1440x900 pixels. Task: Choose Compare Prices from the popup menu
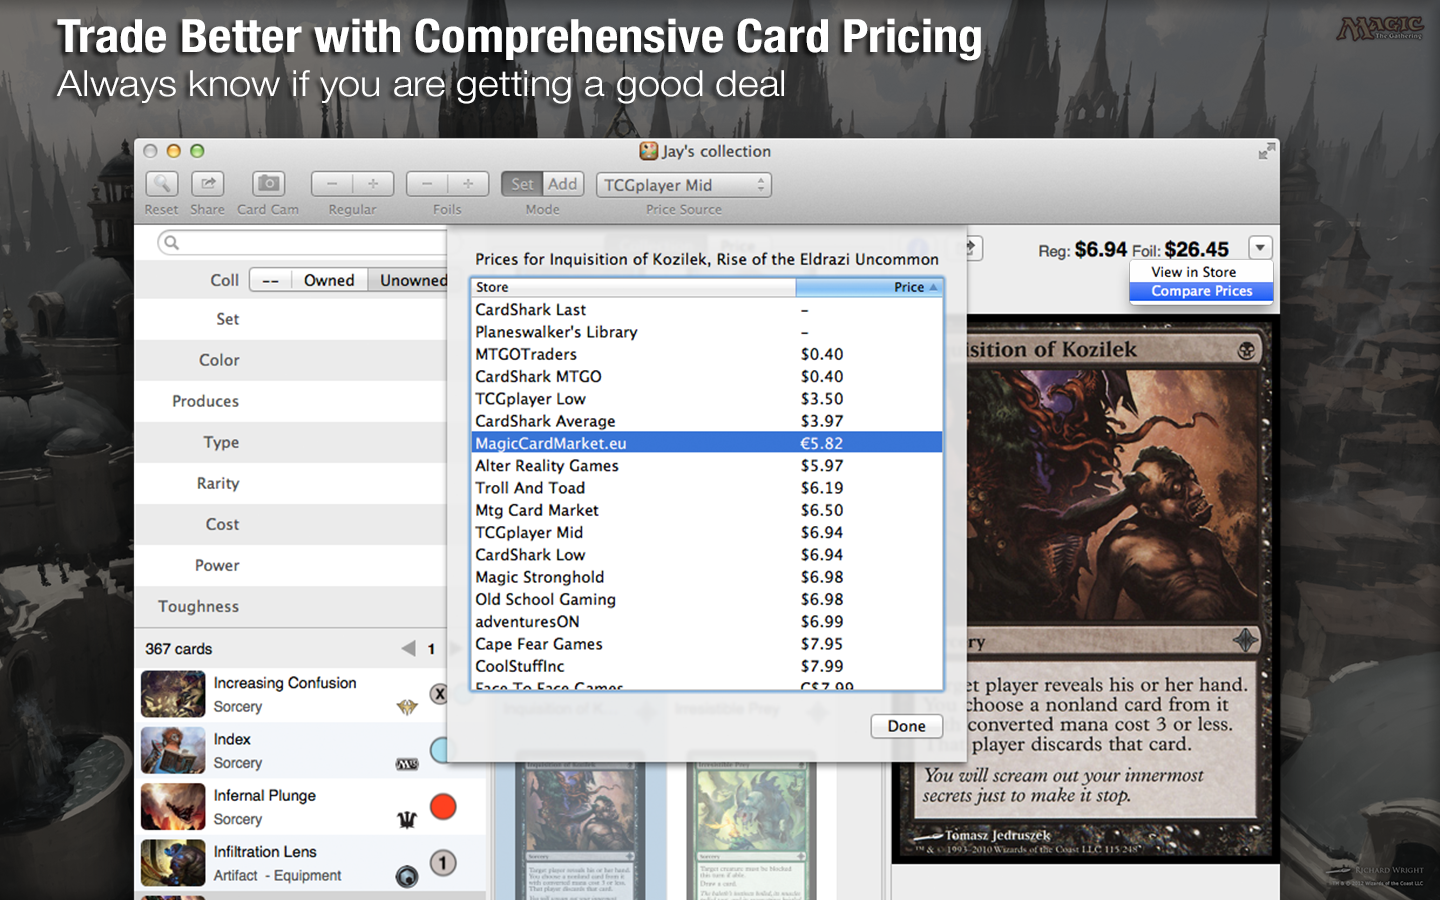tap(1201, 291)
